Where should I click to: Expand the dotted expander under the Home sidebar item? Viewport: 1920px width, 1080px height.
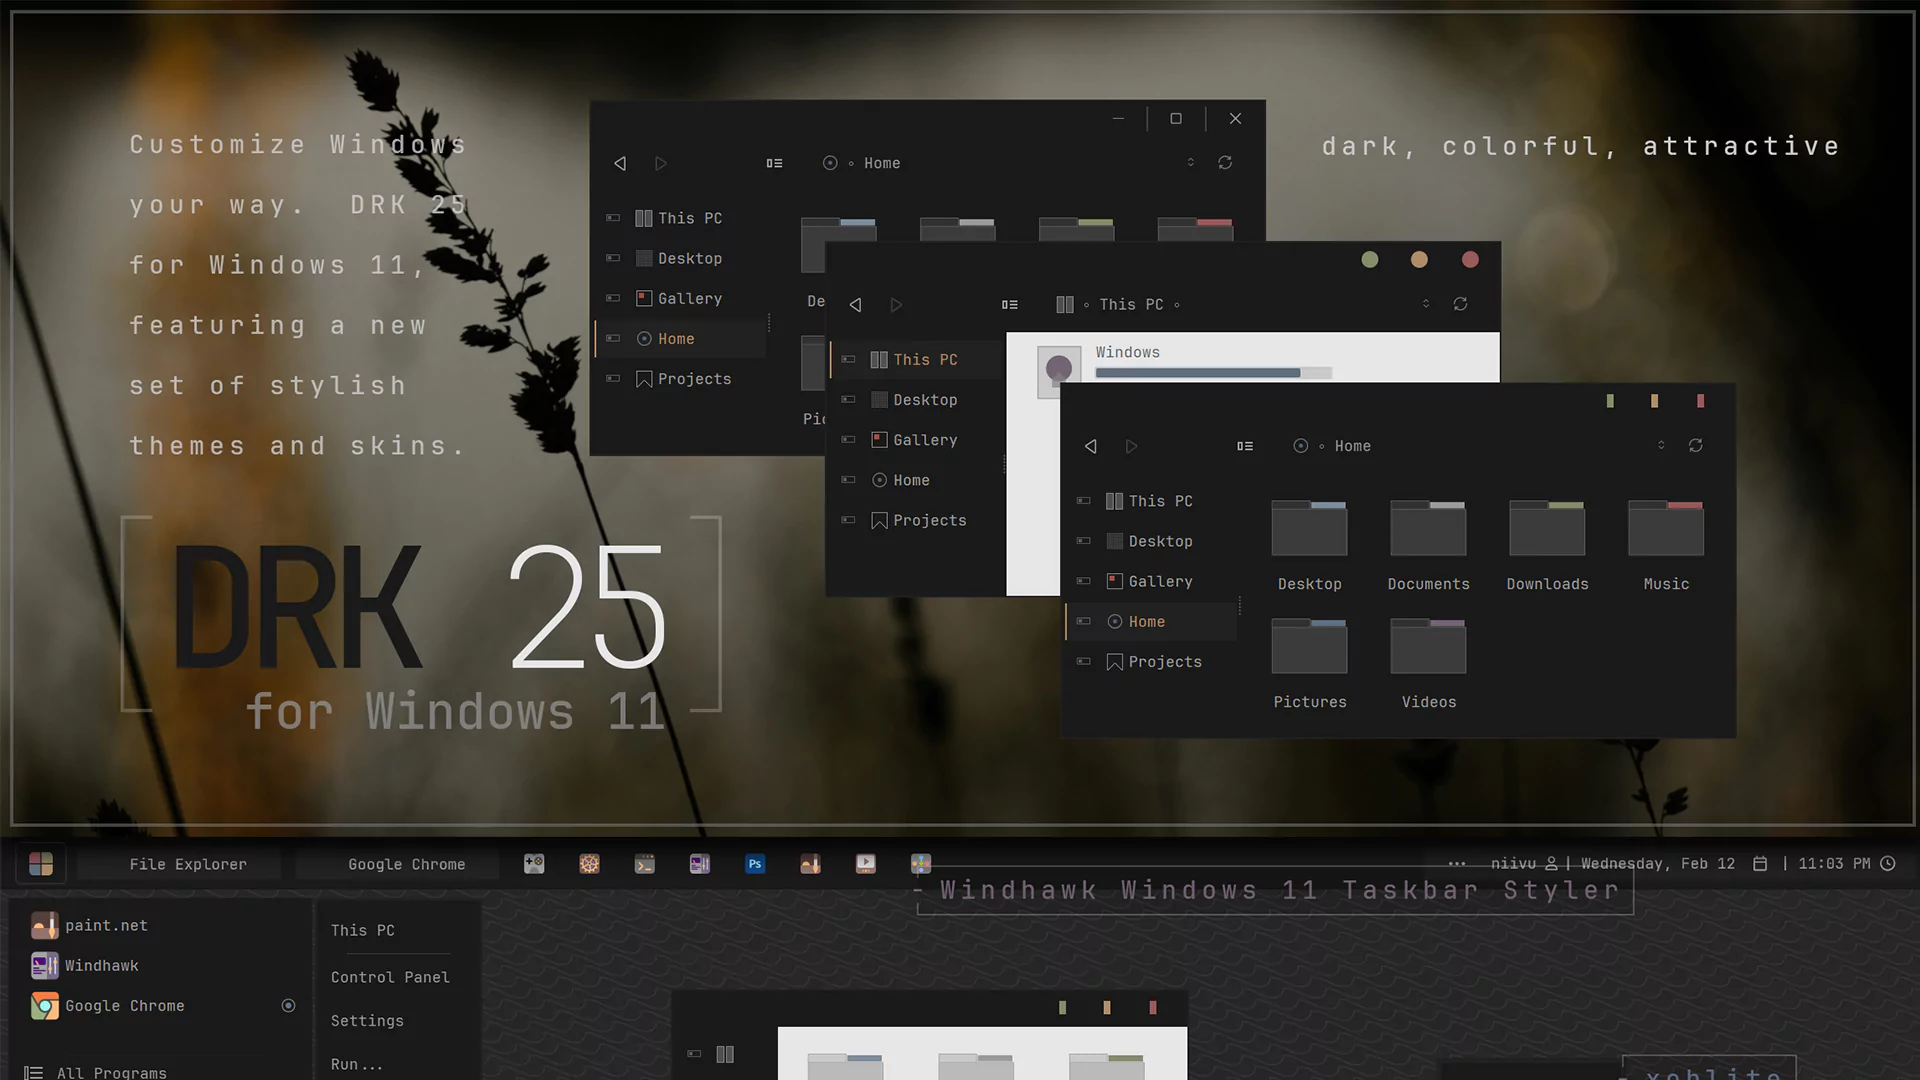1240,603
